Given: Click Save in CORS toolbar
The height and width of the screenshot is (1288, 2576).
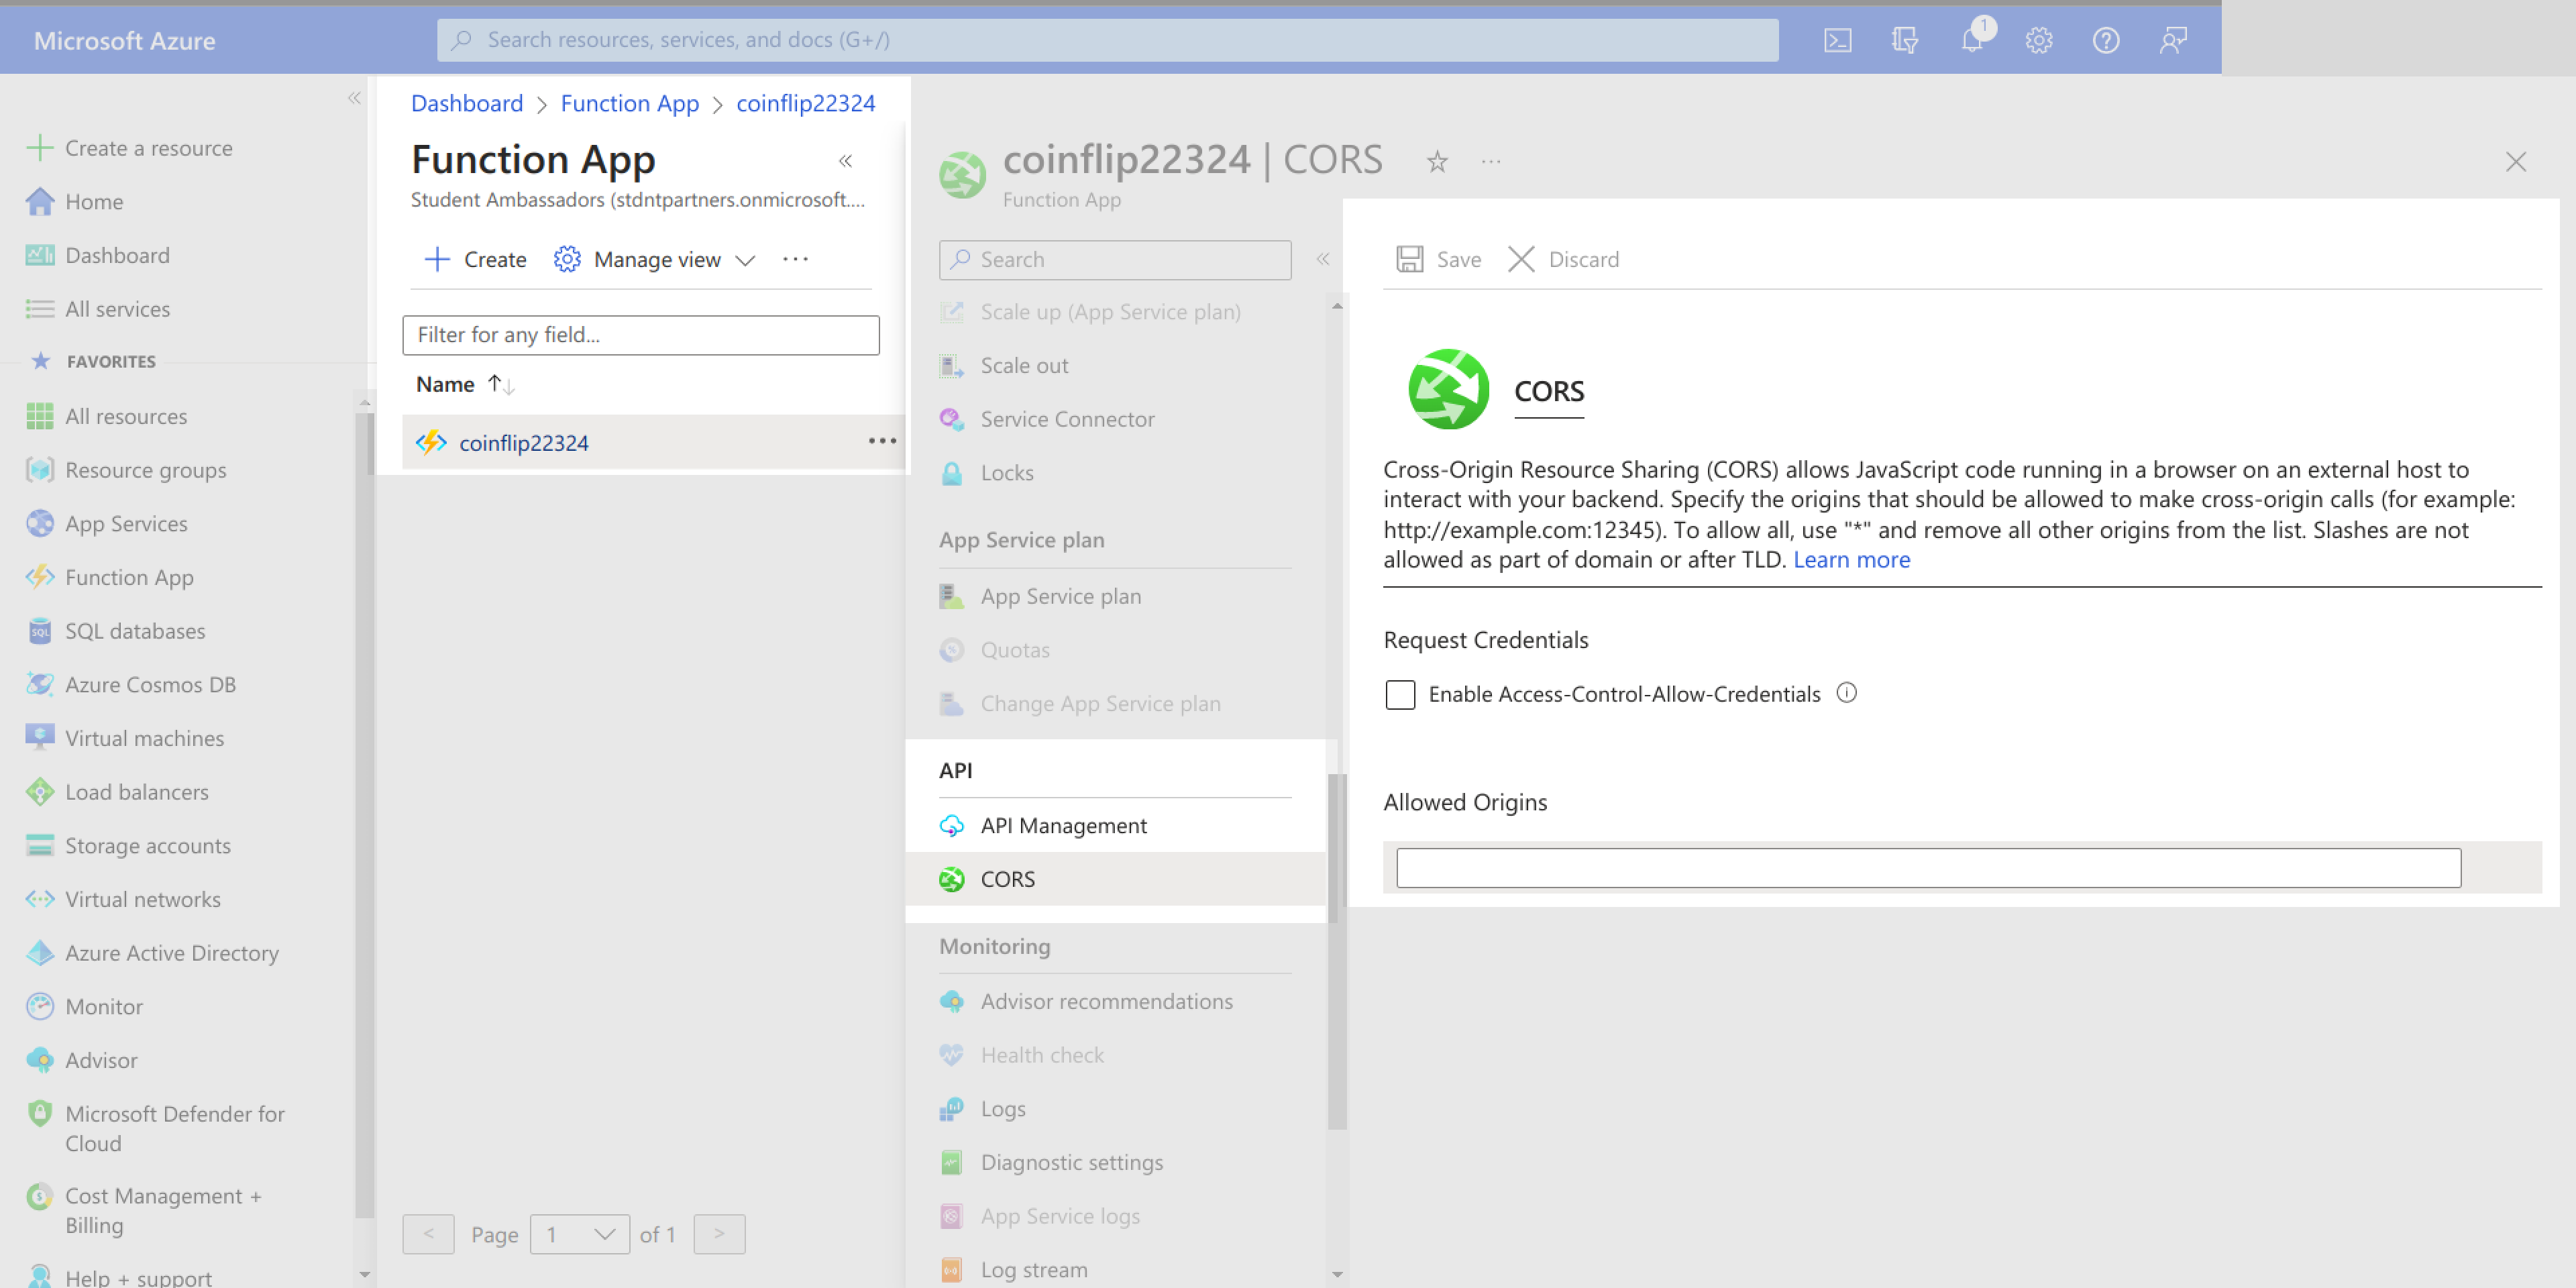Looking at the screenshot, I should [x=1439, y=260].
